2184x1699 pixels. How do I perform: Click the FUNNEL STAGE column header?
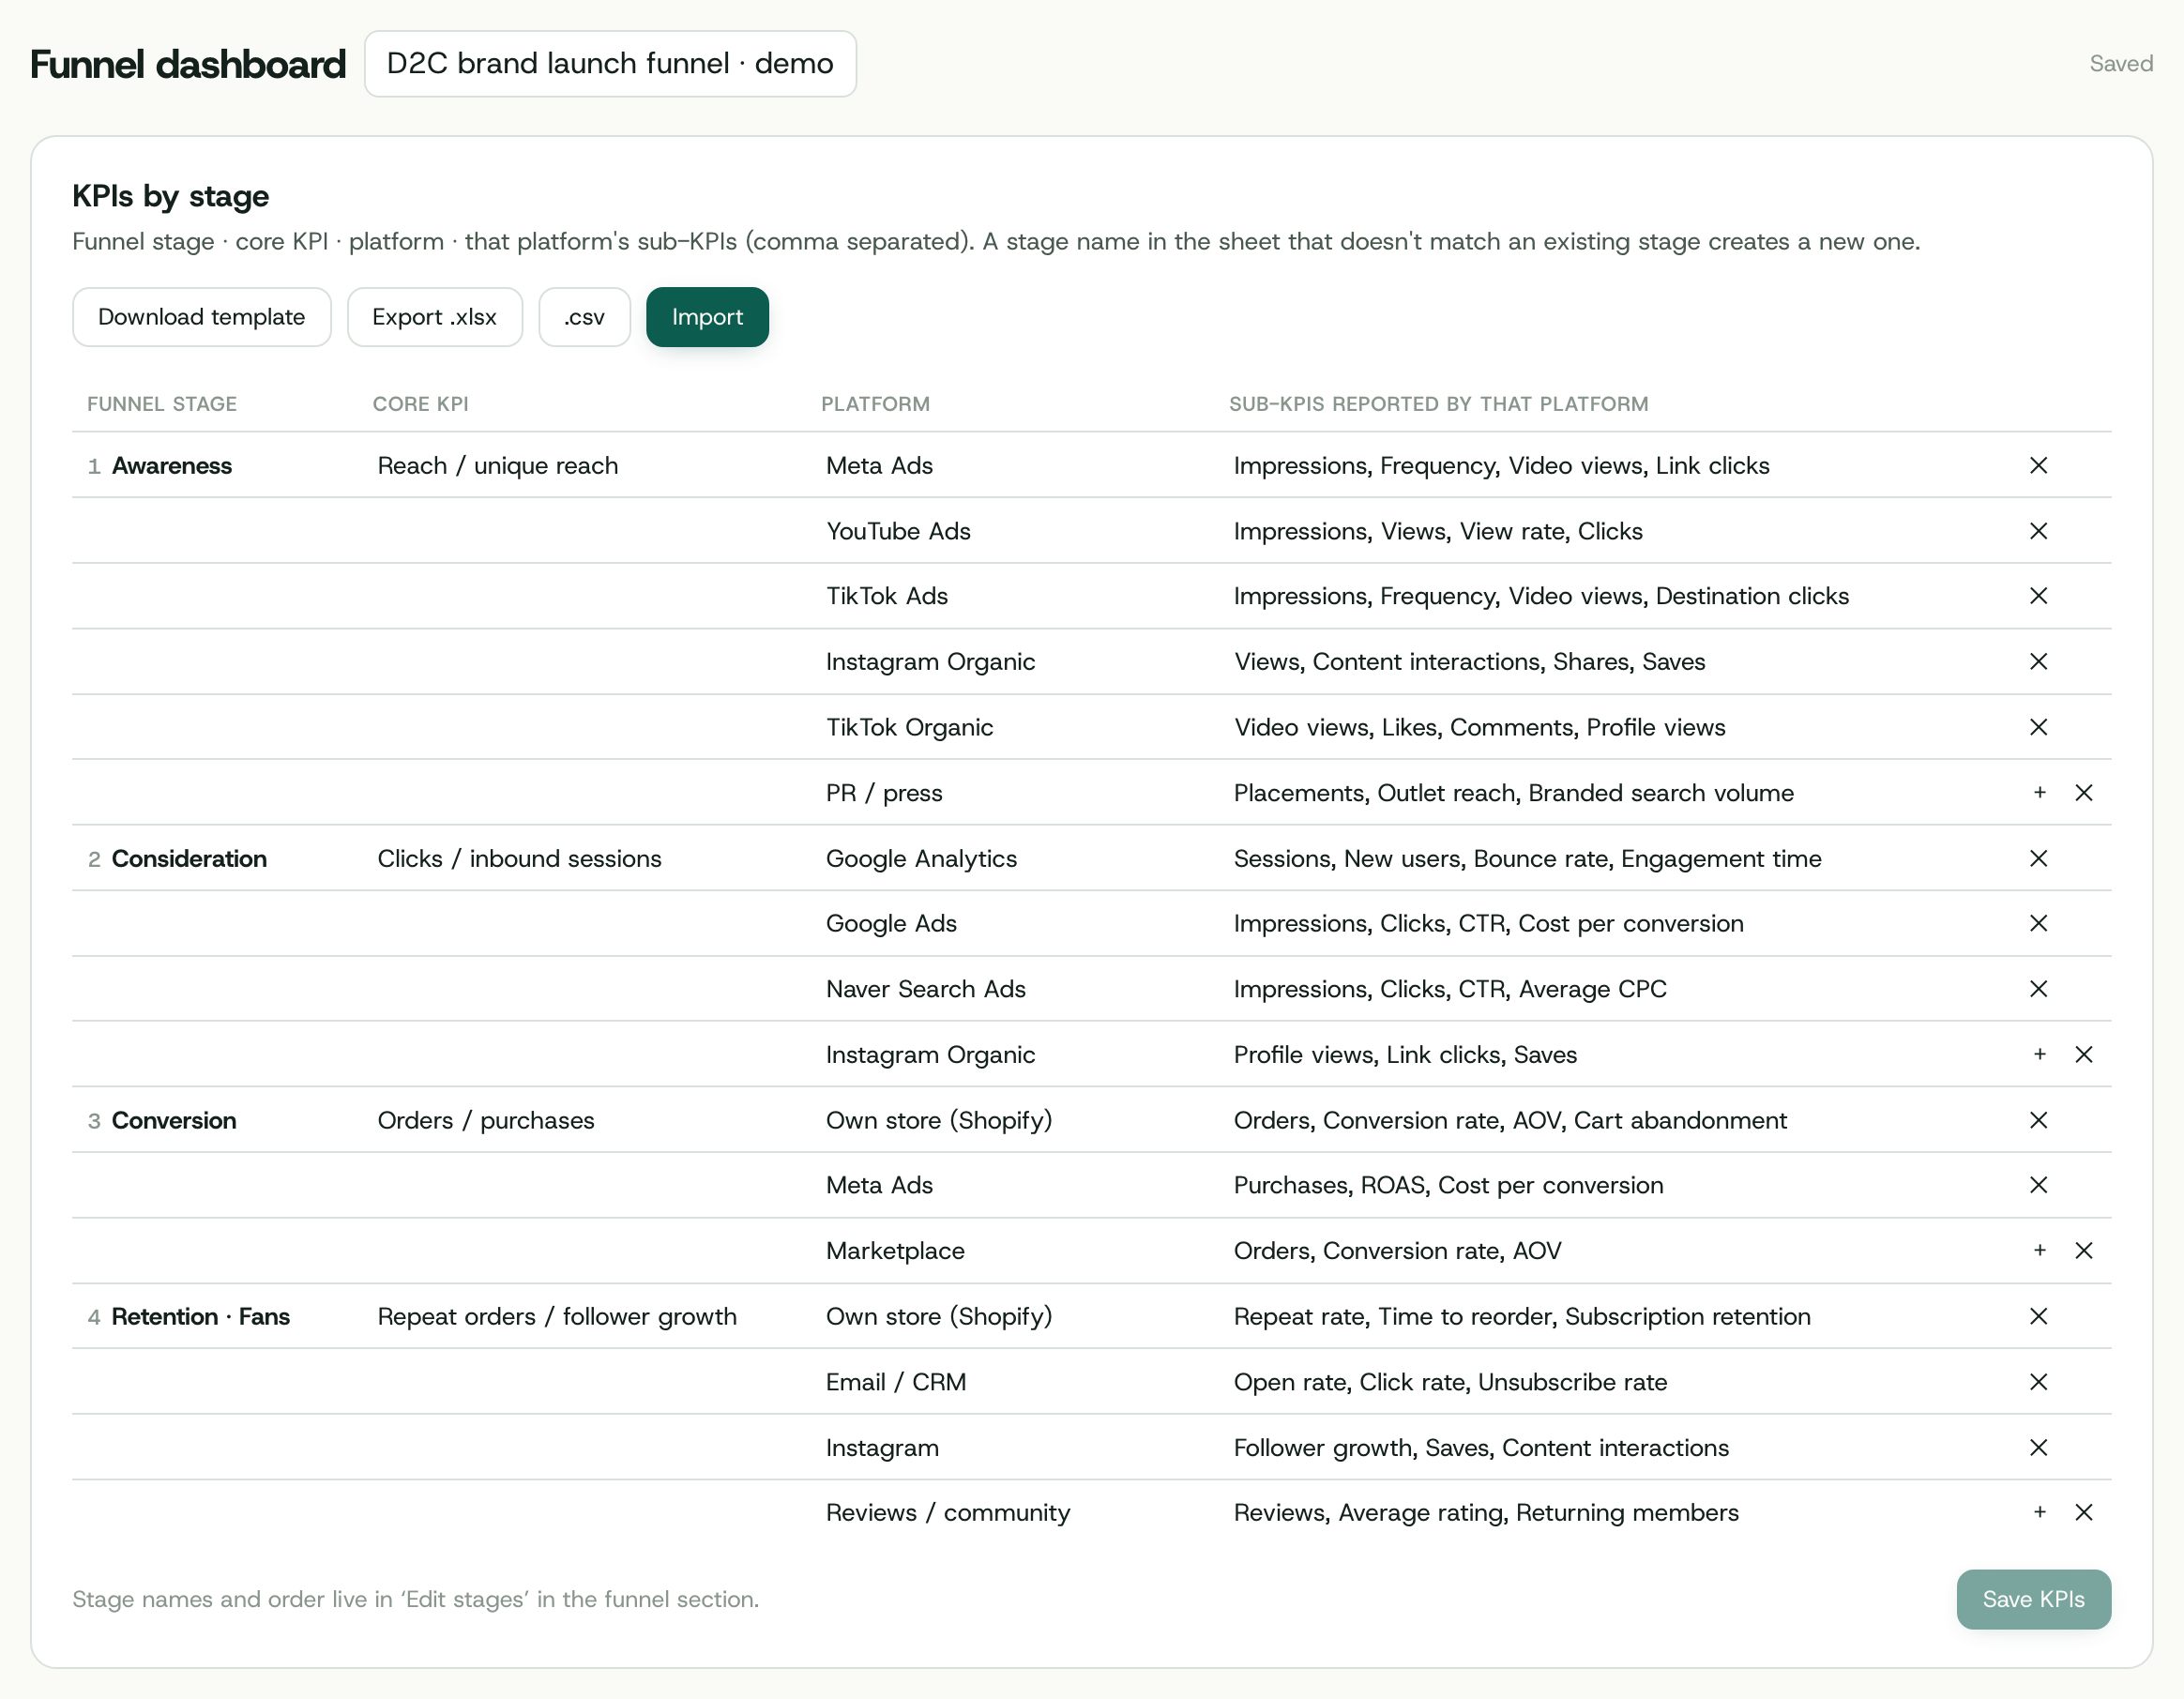[x=162, y=404]
